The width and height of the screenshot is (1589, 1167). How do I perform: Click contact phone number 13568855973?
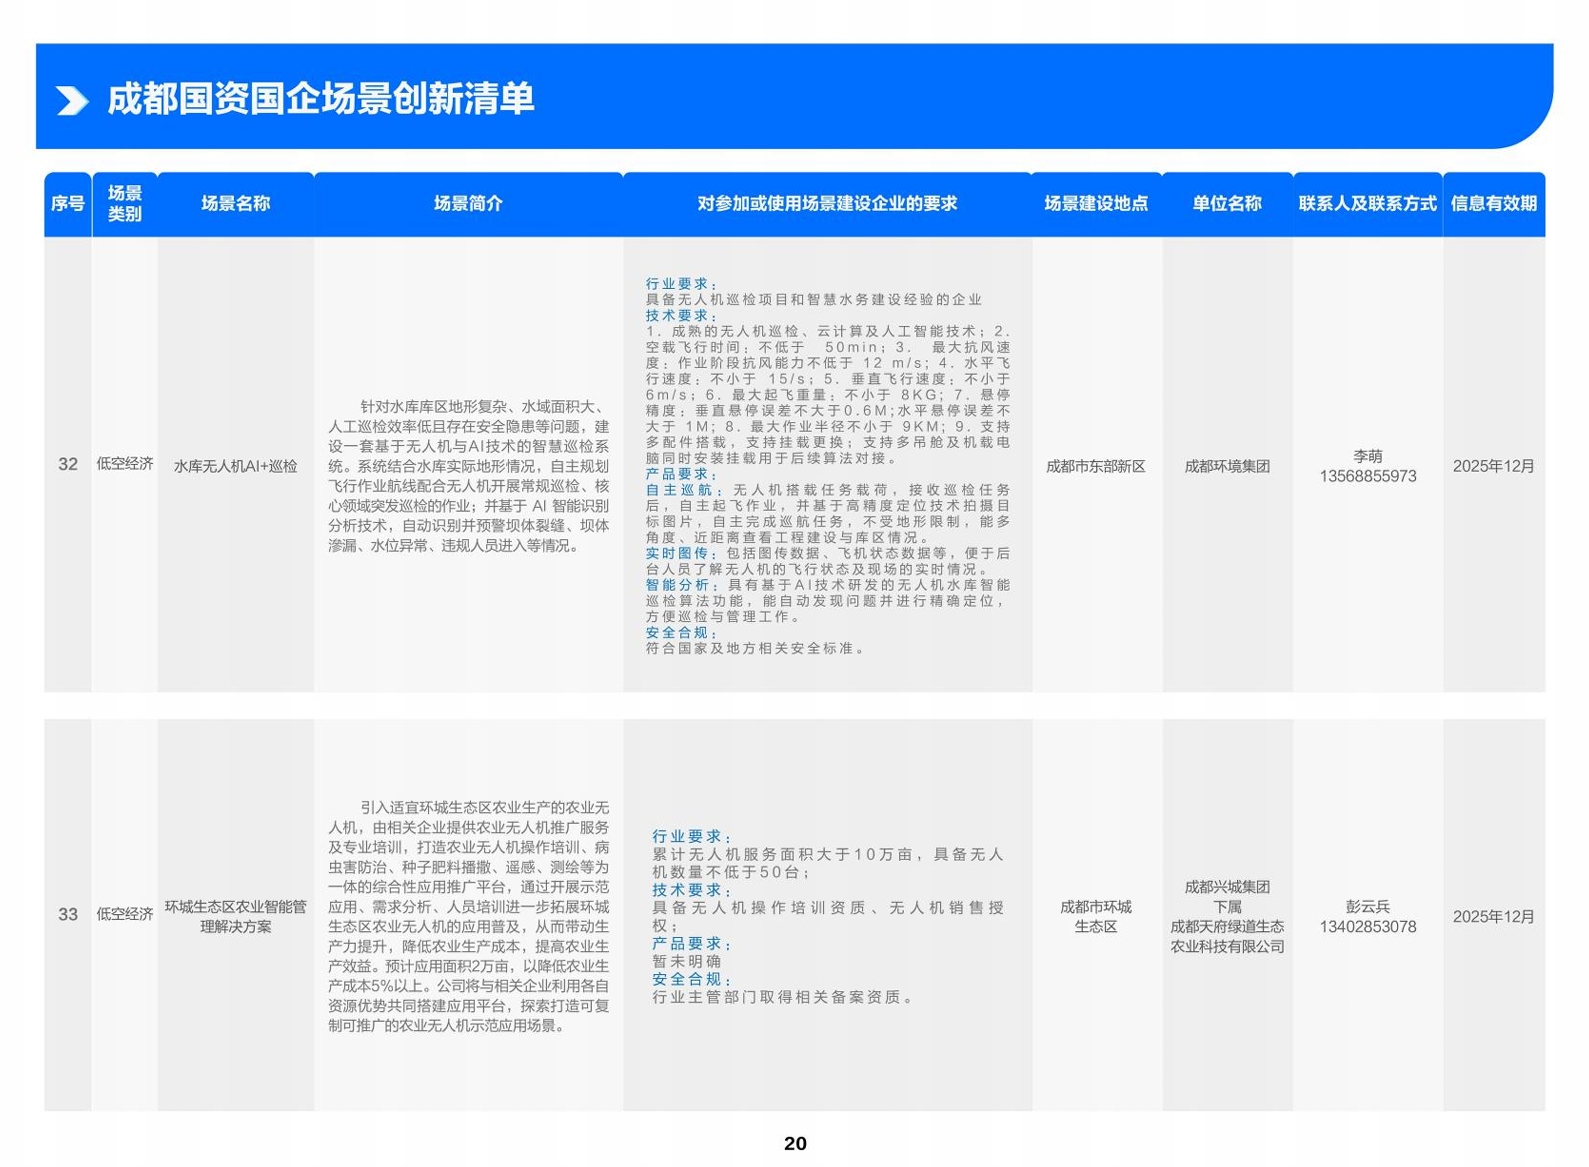point(1367,477)
